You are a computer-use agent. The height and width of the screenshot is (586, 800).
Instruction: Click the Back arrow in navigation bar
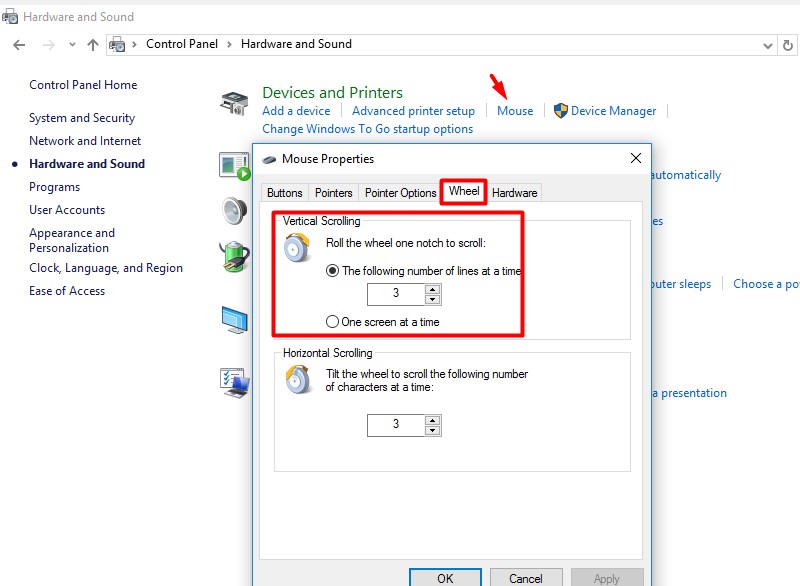(x=19, y=45)
